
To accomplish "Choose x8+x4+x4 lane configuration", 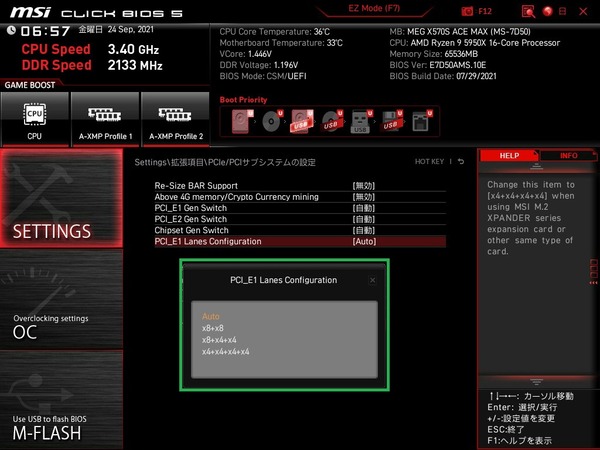I will (219, 340).
